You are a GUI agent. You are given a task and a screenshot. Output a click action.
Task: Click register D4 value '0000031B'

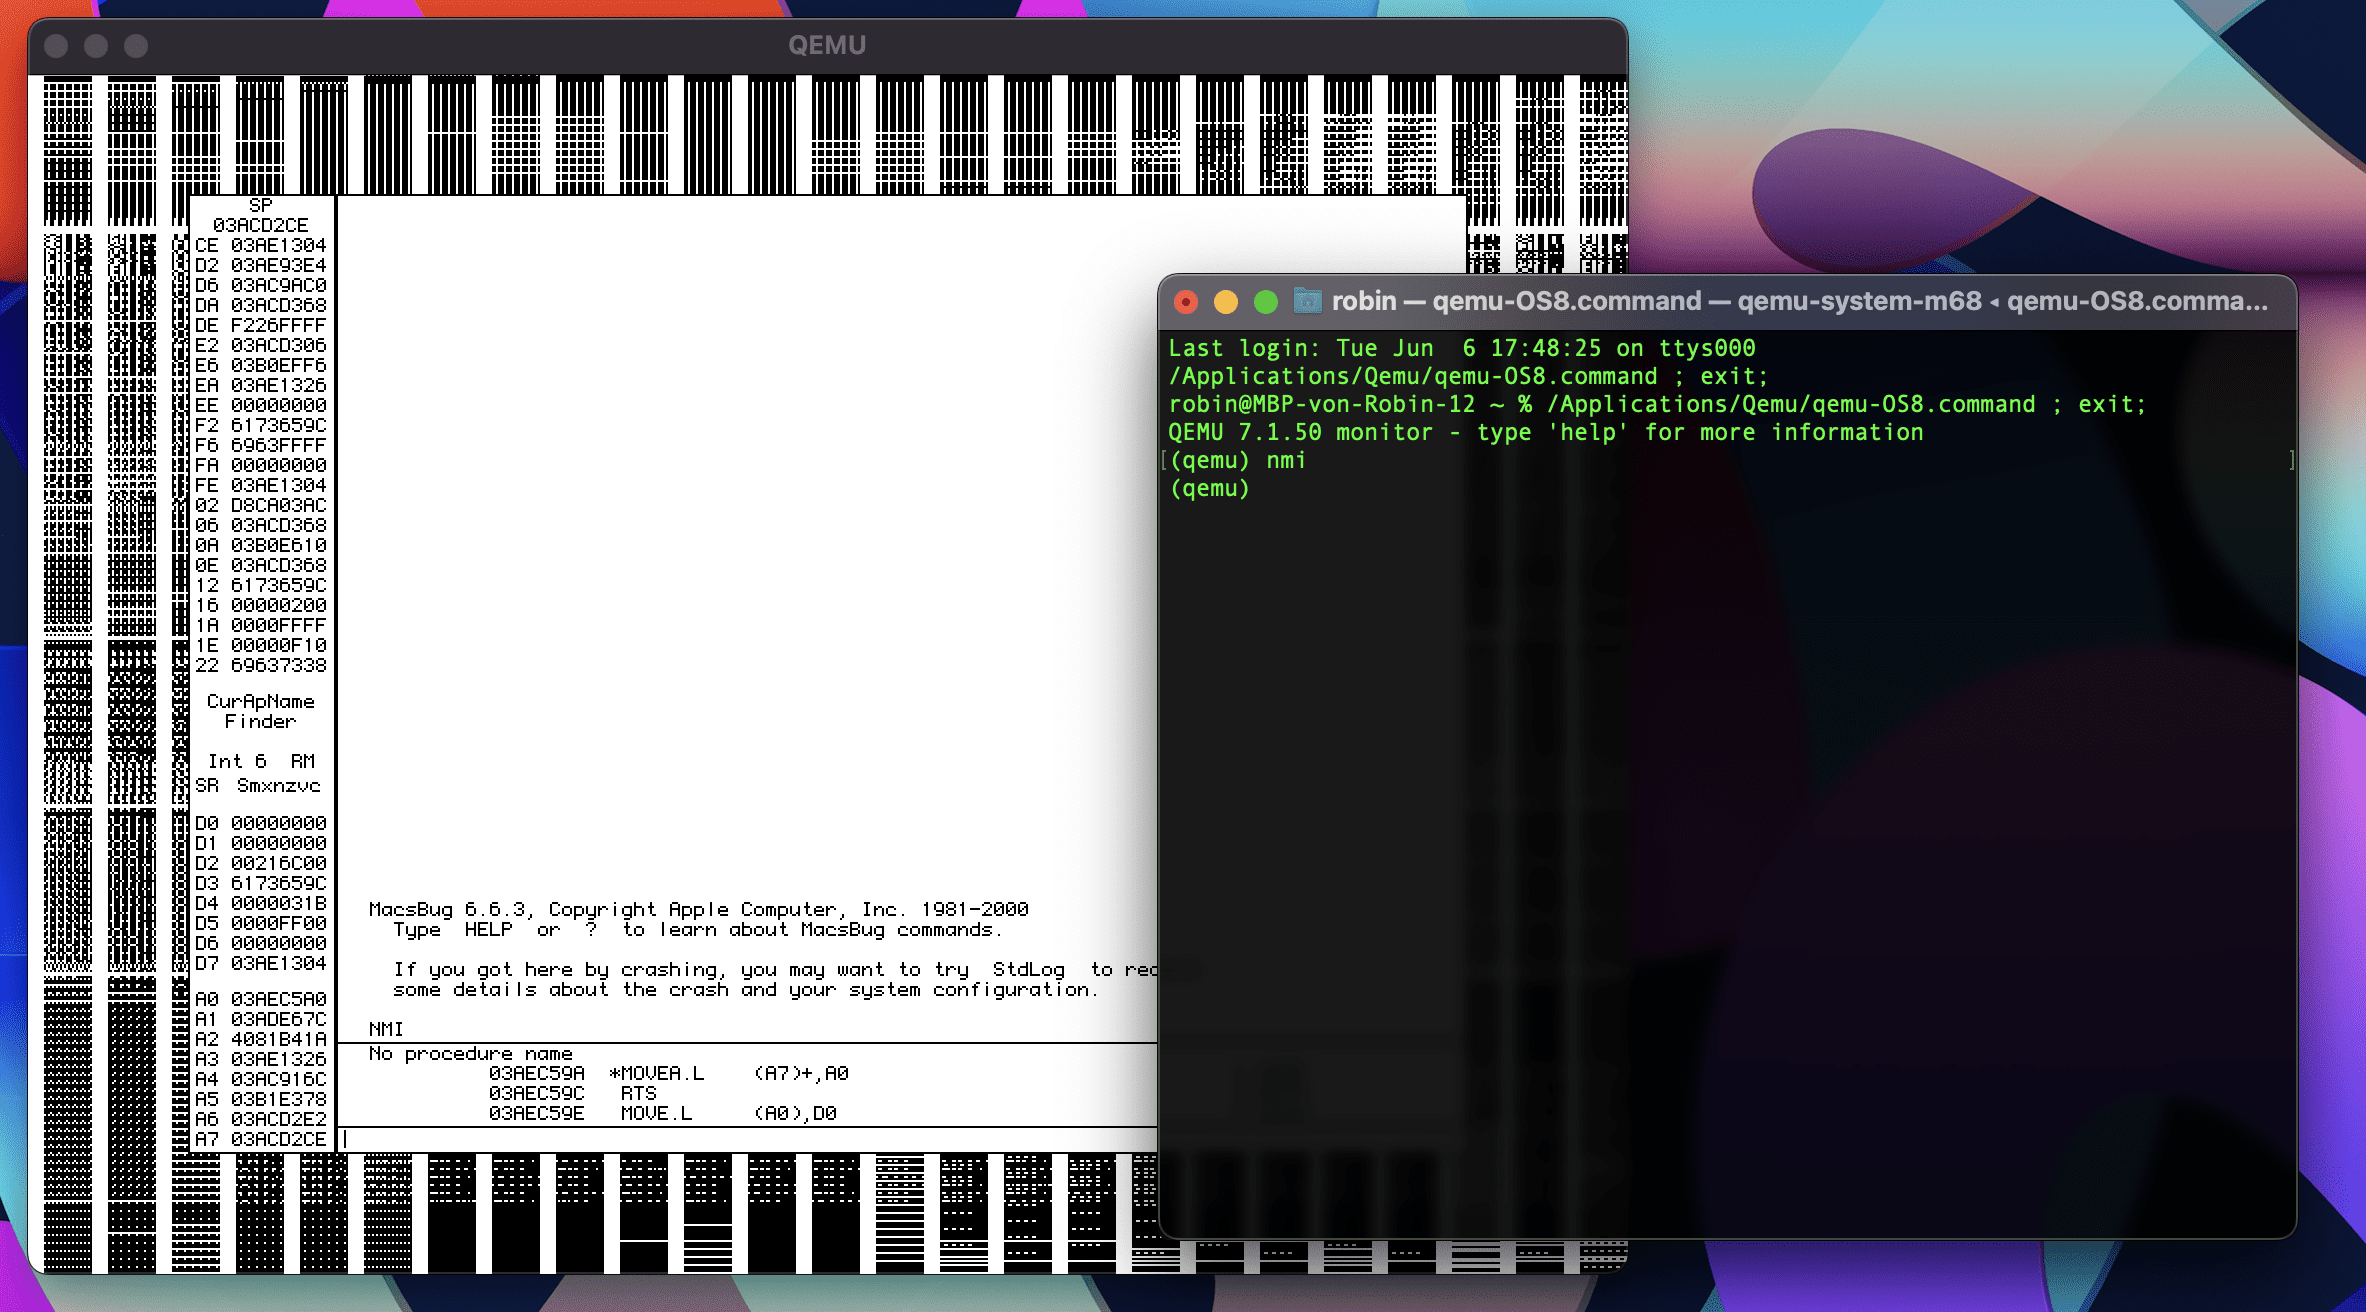pyautogui.click(x=278, y=903)
